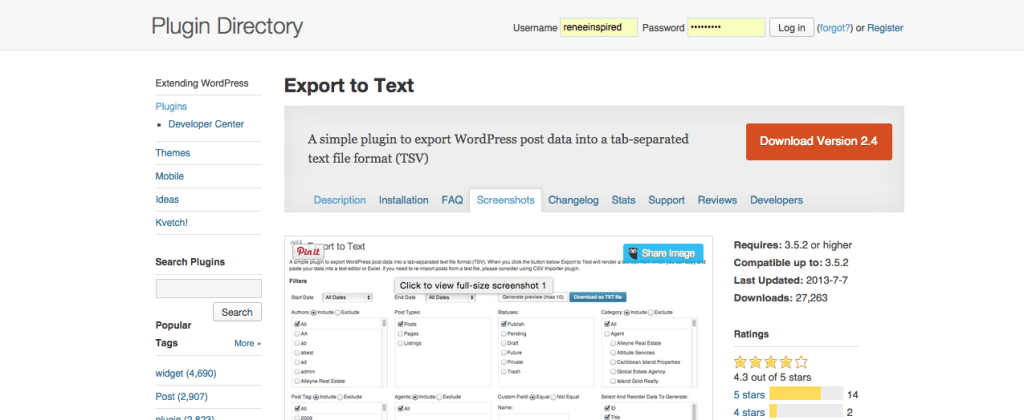Toggle the Posts post type checkbox
The width and height of the screenshot is (1024, 420).
tap(399, 324)
